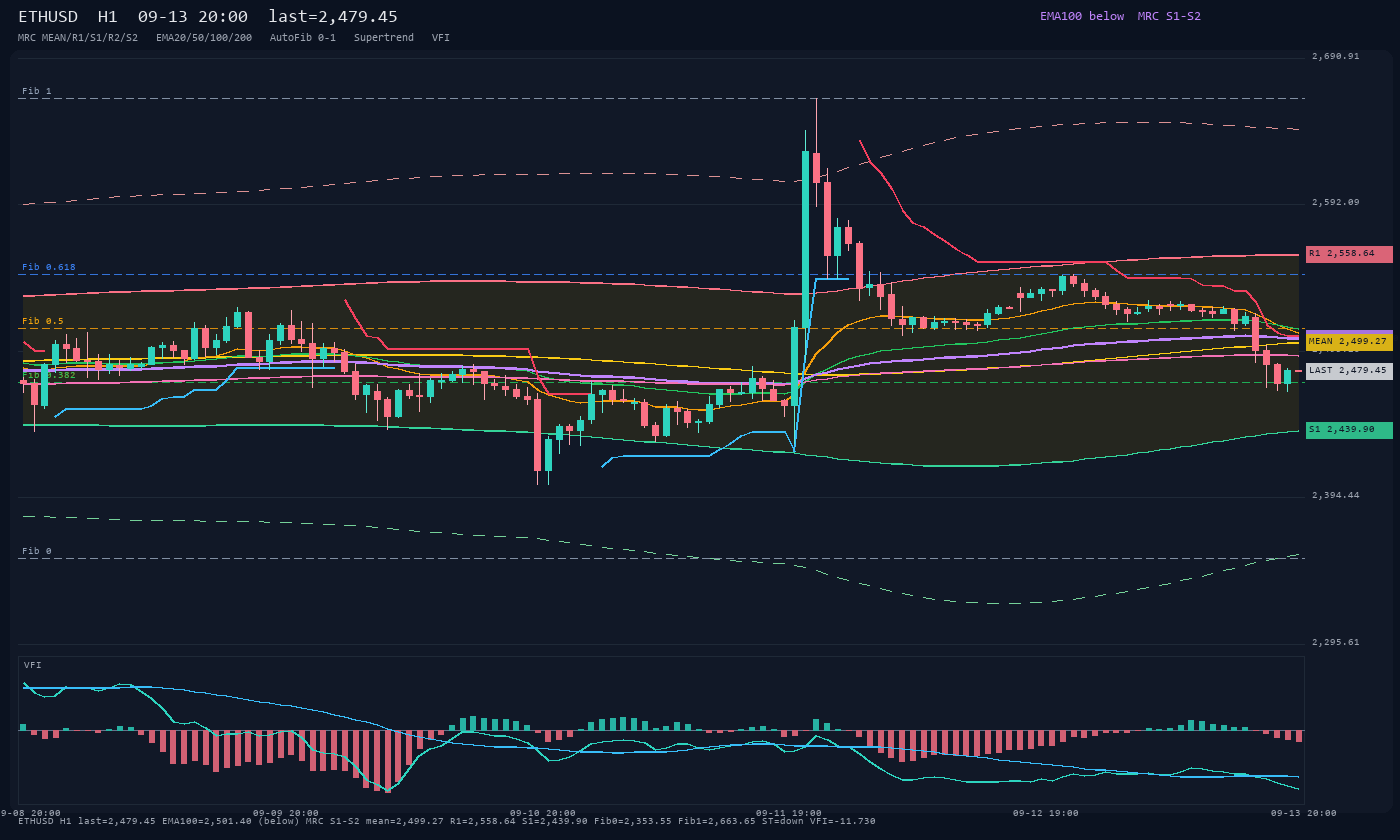Select the "09-09 20:00" time axis label
This screenshot has height=840, width=1400.
pyautogui.click(x=286, y=813)
